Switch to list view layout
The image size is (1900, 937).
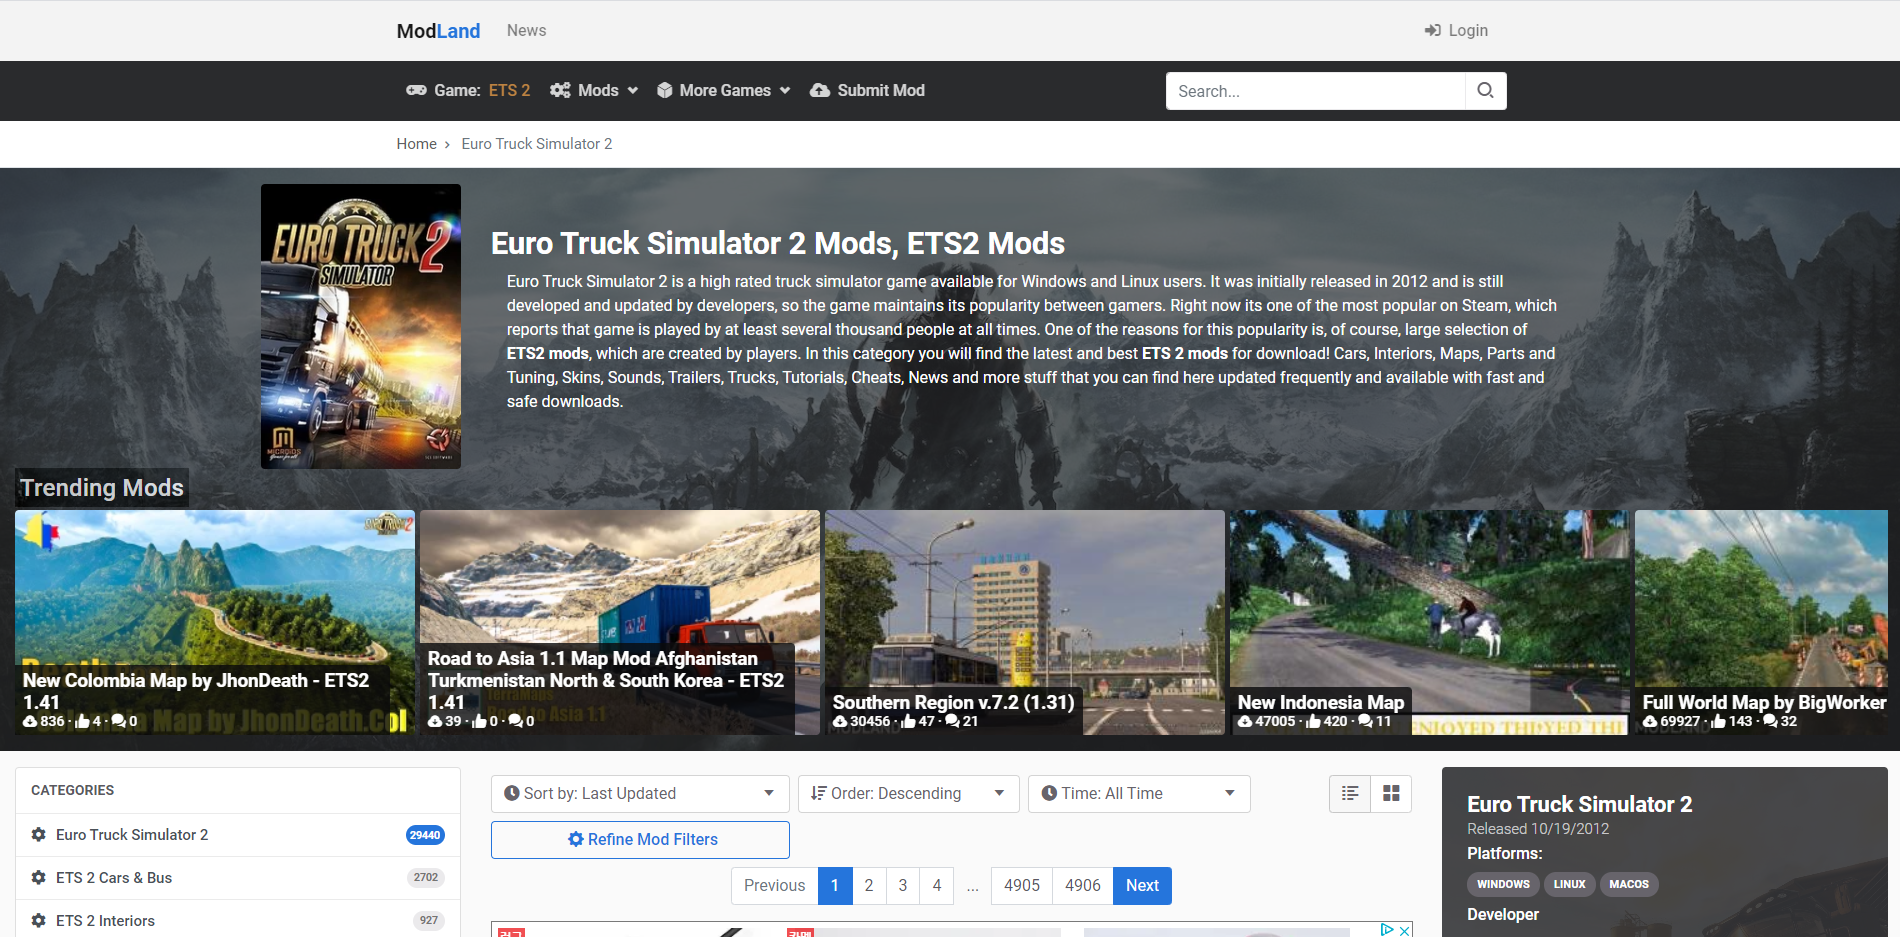1350,794
